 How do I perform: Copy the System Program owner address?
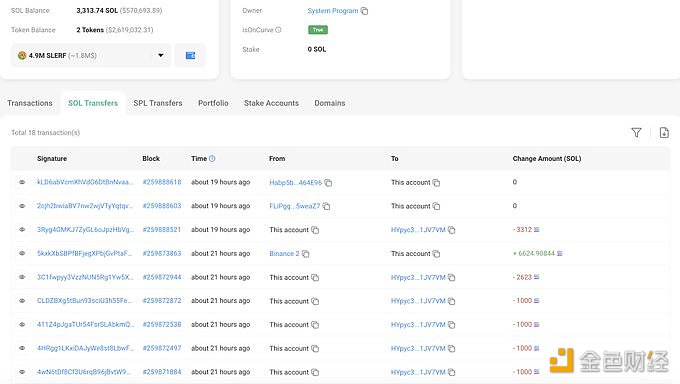click(364, 11)
